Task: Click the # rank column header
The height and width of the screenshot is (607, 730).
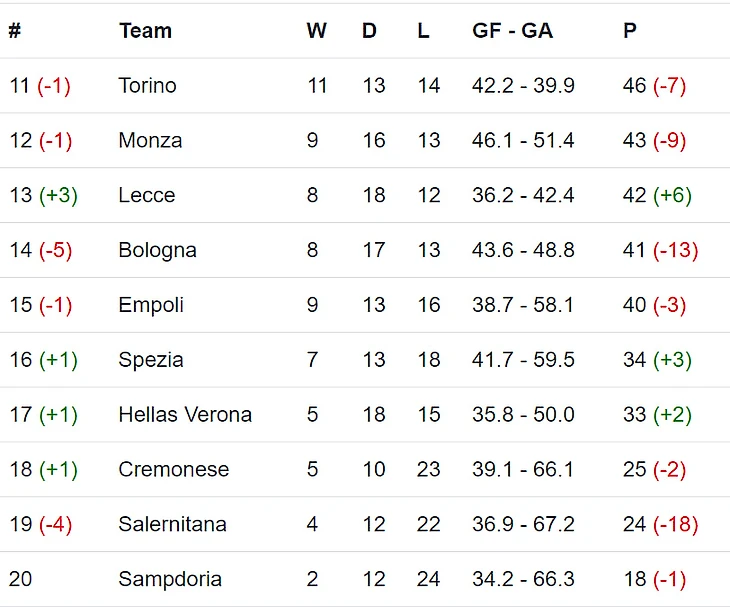Action: 14,31
